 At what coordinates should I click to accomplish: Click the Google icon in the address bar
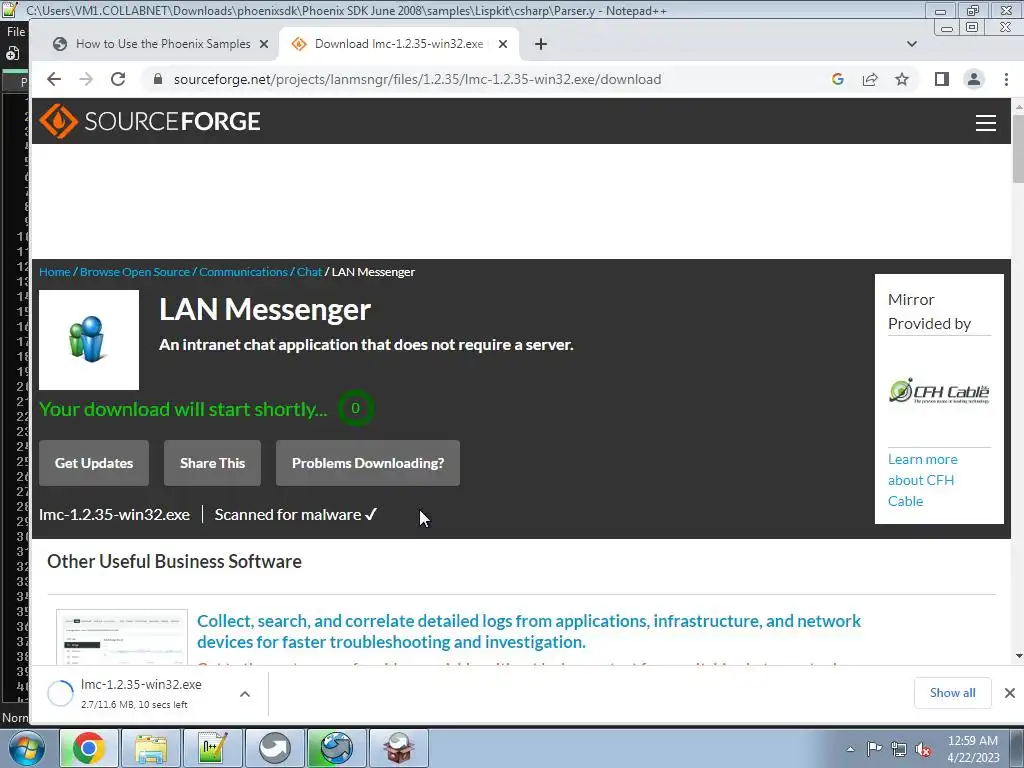tap(838, 79)
